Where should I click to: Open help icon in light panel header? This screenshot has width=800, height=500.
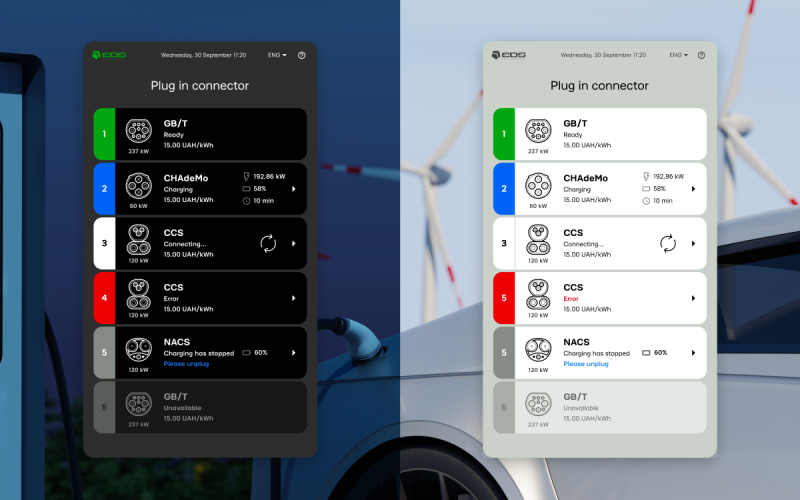click(x=702, y=55)
